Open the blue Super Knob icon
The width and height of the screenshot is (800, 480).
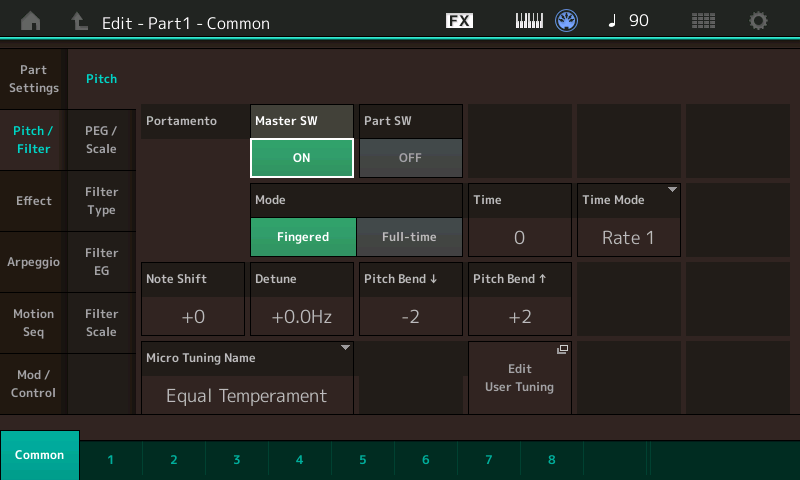pyautogui.click(x=568, y=21)
